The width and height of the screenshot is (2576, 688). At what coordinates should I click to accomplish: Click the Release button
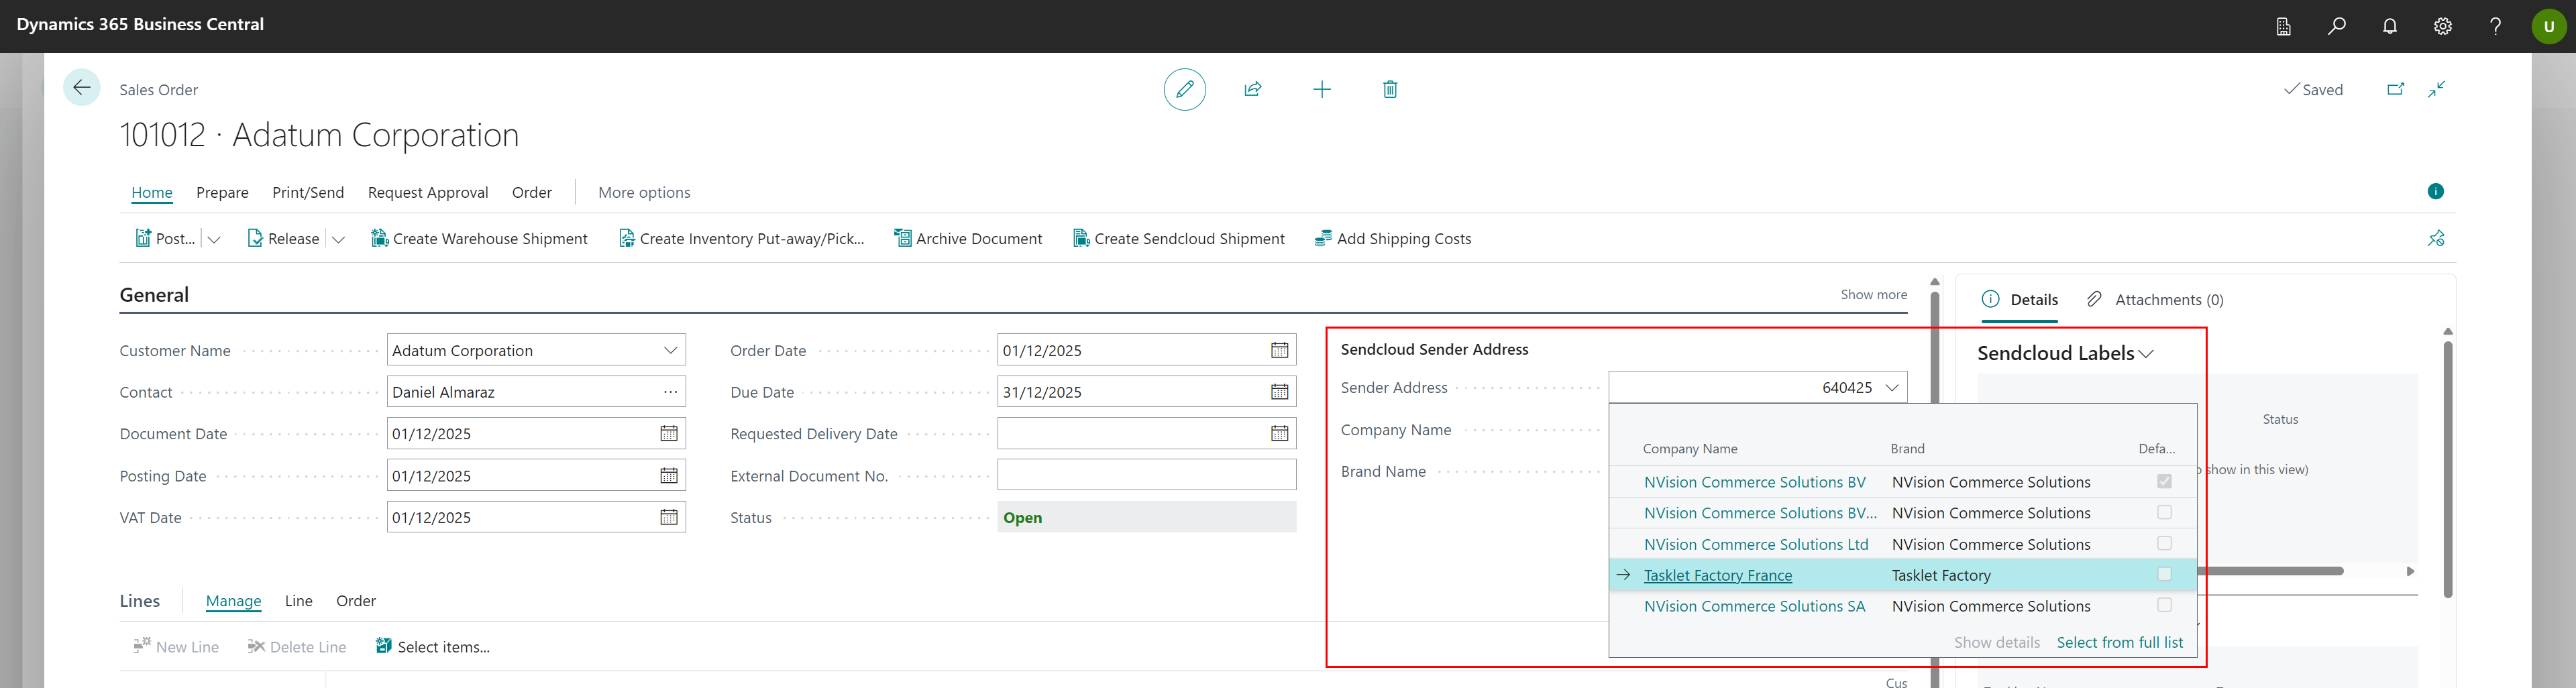[283, 238]
